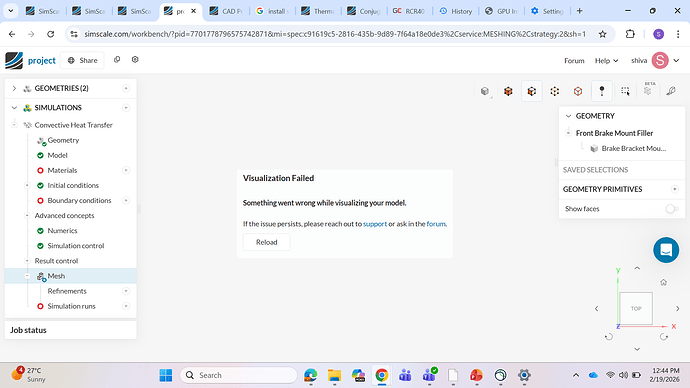The height and width of the screenshot is (388, 690).
Task: Select the solid orange cube render mode
Action: pyautogui.click(x=508, y=91)
